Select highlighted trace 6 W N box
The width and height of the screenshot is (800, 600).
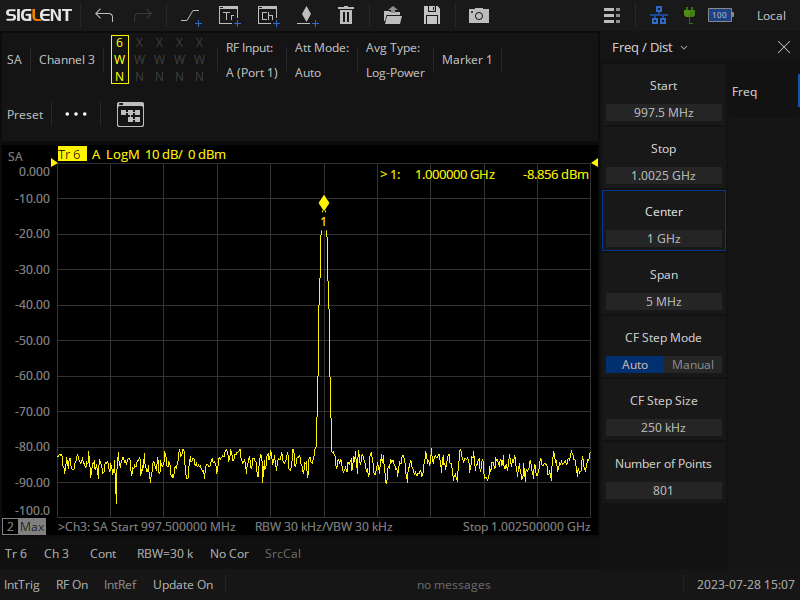(x=119, y=59)
